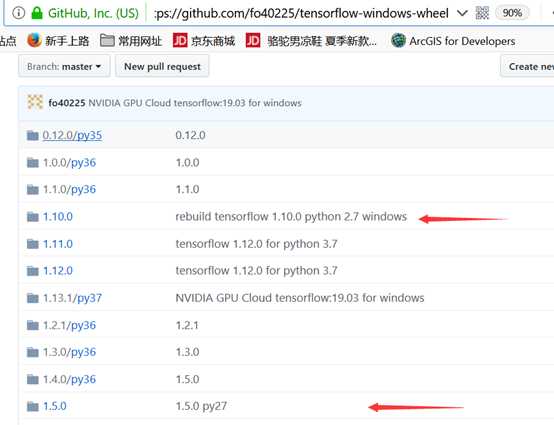Open the 京东商城 JD bookmark
This screenshot has width=554, height=425.
204,41
